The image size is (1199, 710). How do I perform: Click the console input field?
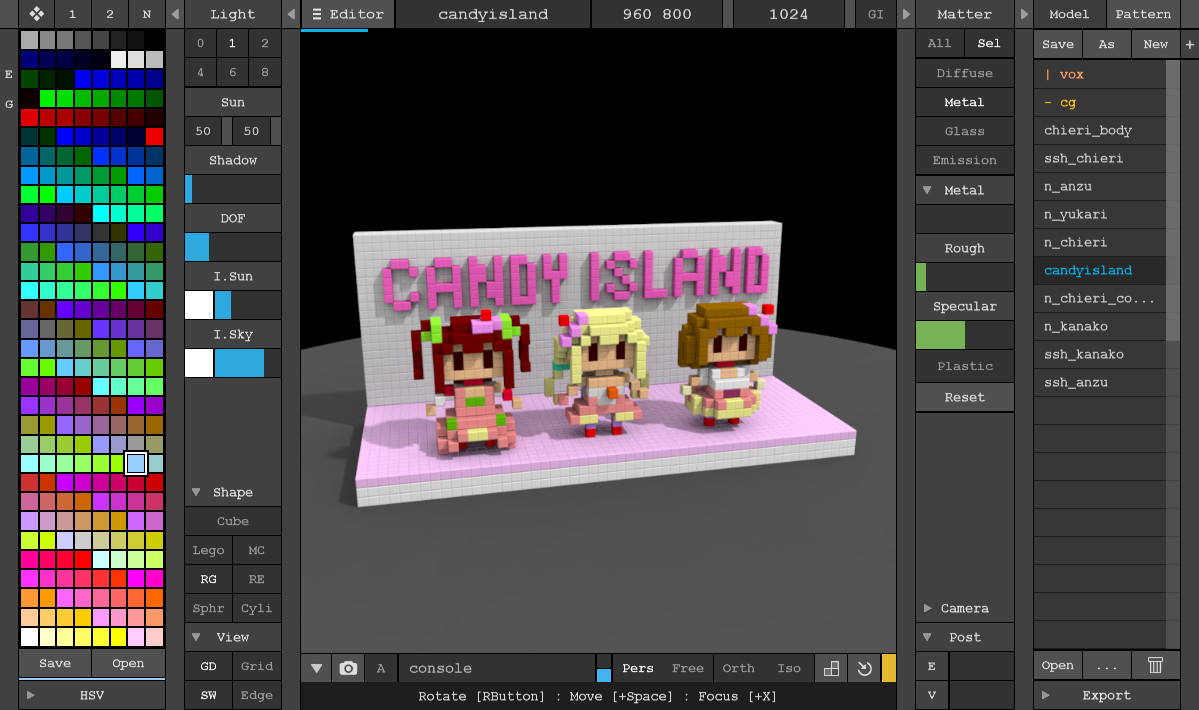[496, 668]
